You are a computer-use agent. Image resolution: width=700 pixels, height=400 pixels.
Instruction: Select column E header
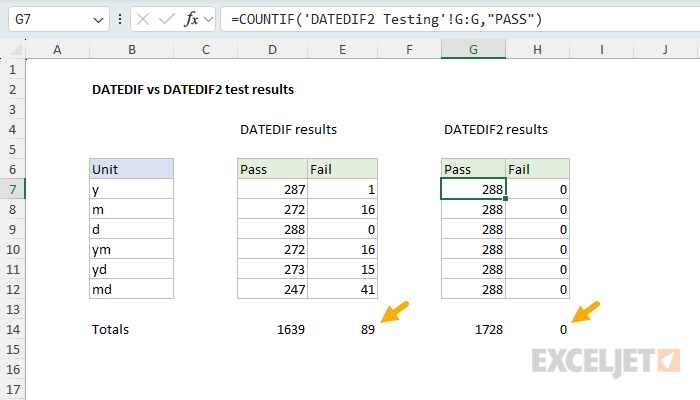pos(342,50)
